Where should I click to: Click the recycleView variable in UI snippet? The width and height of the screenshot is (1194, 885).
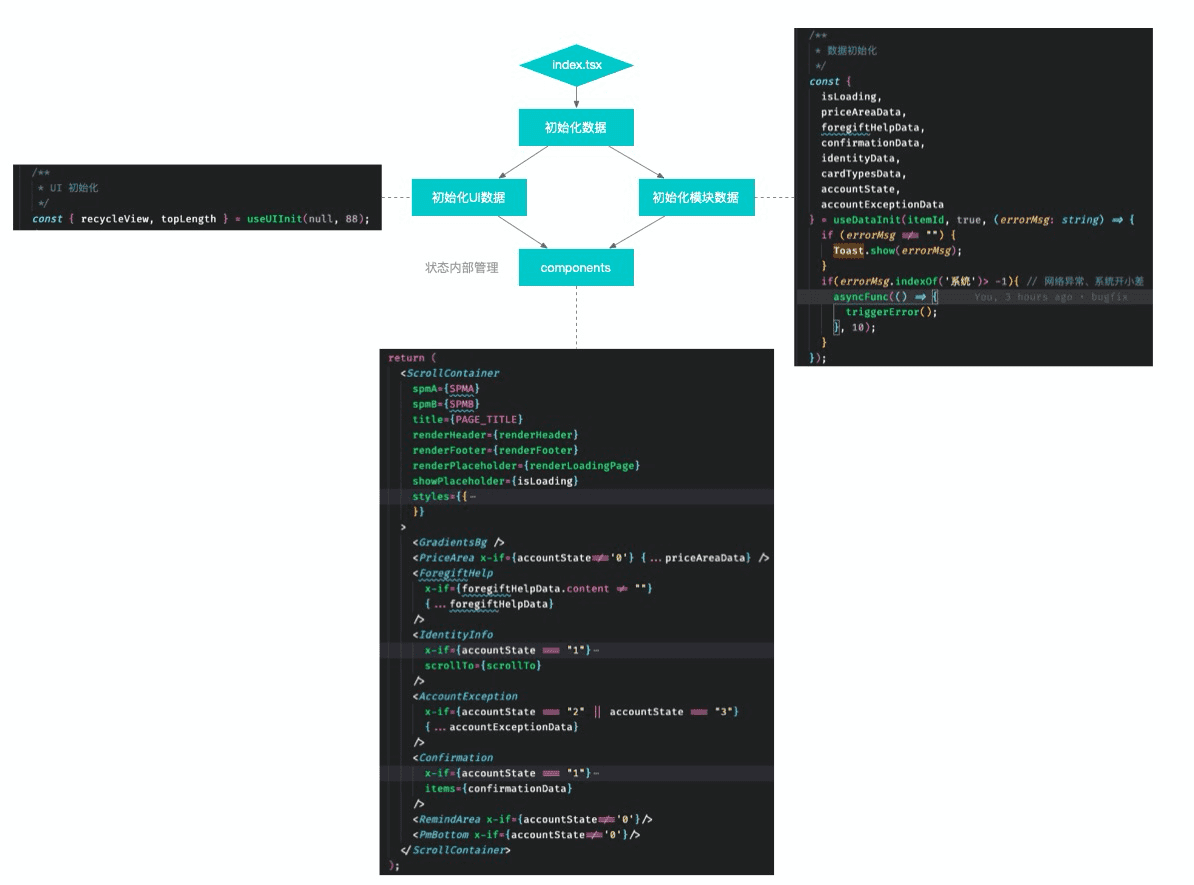(x=117, y=218)
